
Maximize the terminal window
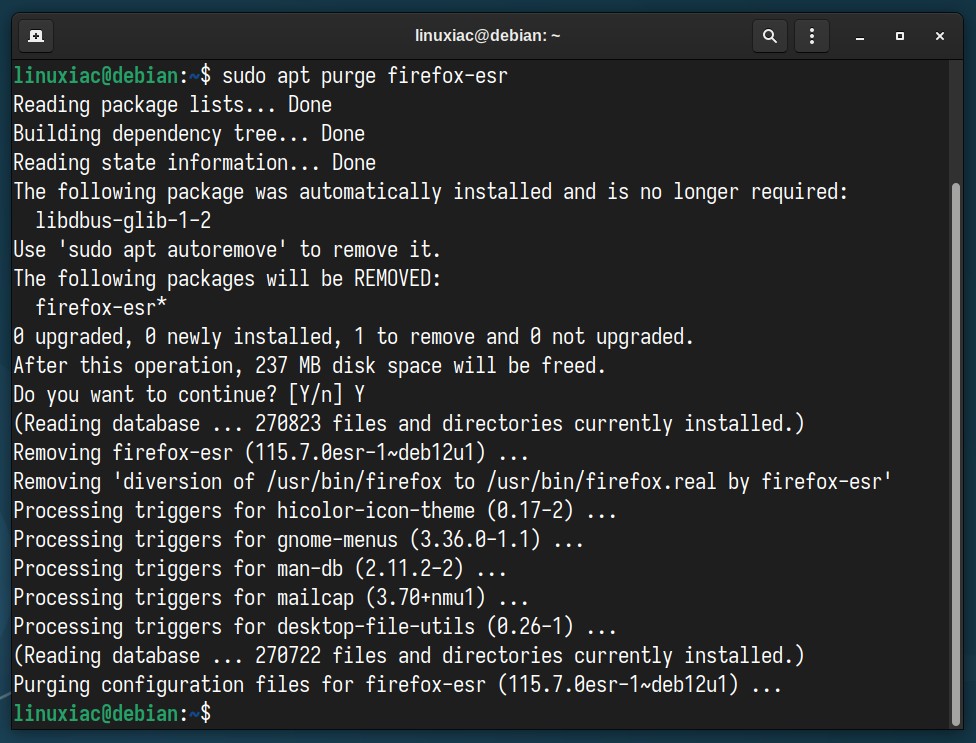click(899, 36)
